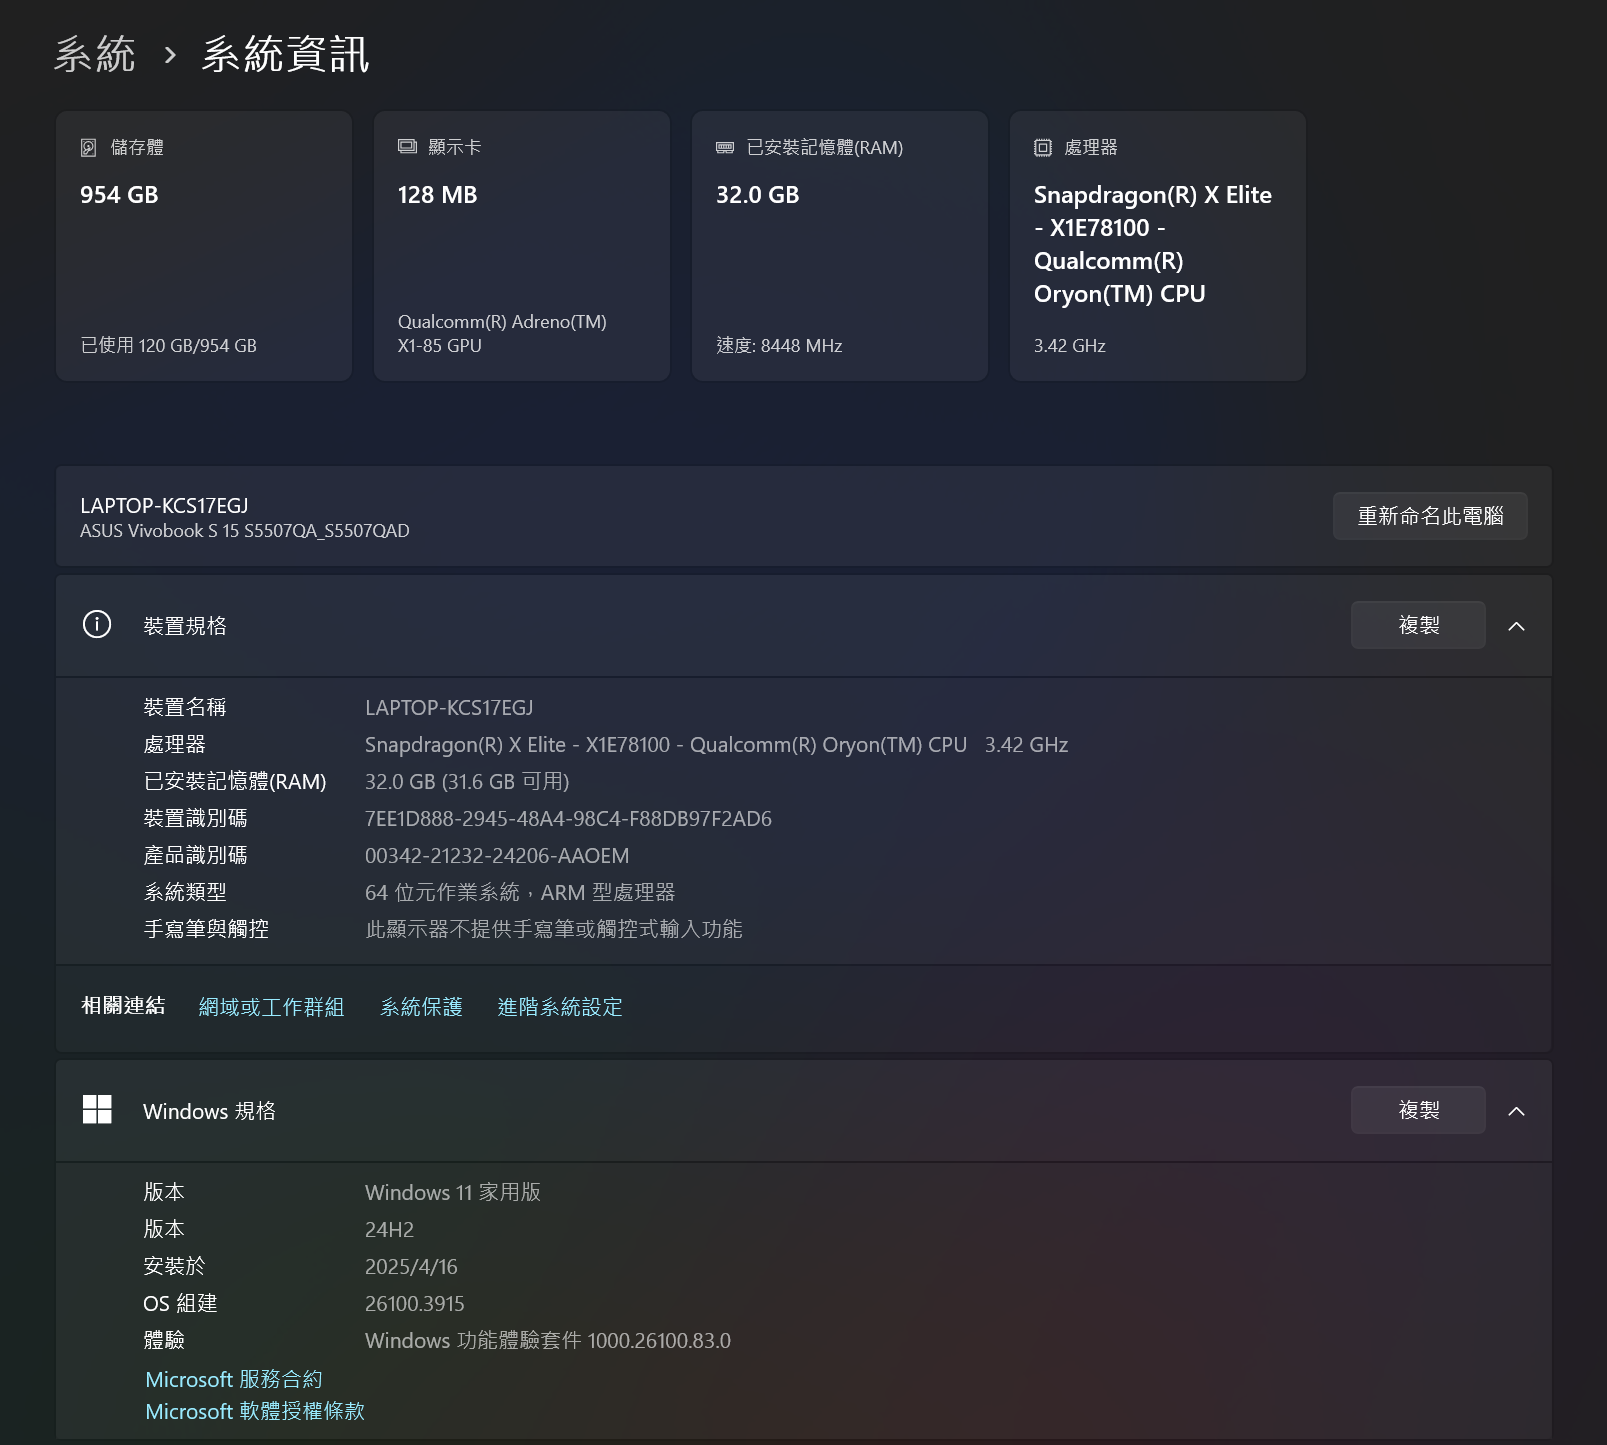
Task: Copy the Windows 規格 details
Action: coord(1418,1110)
